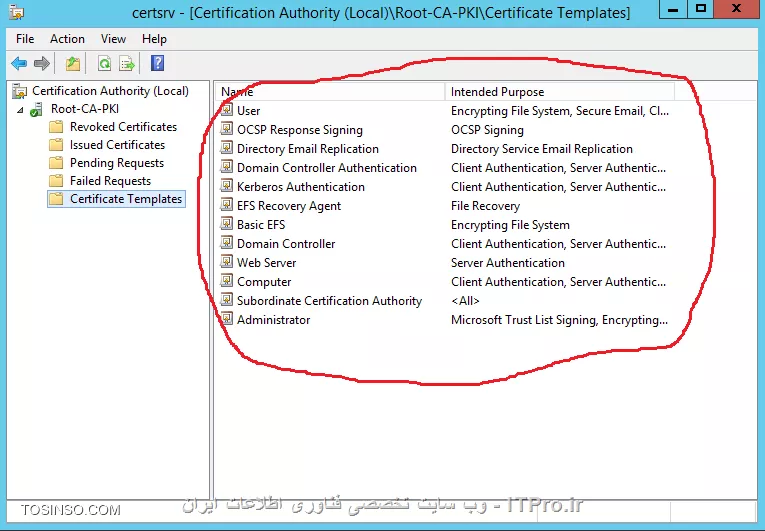Open the Help menu
The height and width of the screenshot is (531, 765).
[154, 39]
